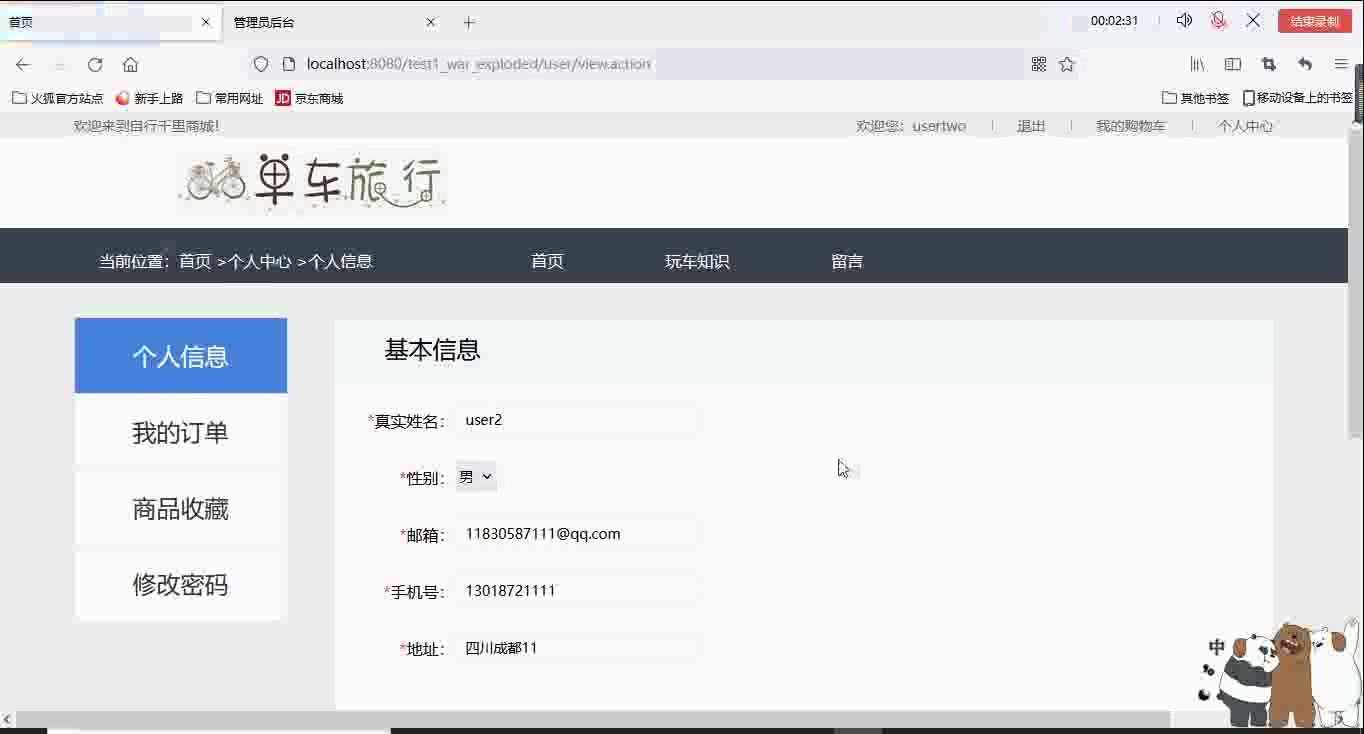The height and width of the screenshot is (734, 1364).
Task: Open the QR code icon in address bar
Action: click(x=1039, y=64)
